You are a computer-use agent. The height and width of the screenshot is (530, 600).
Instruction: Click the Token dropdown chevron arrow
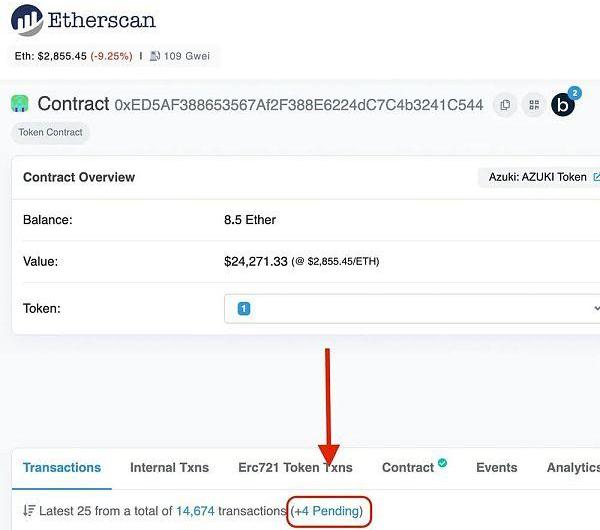click(596, 308)
